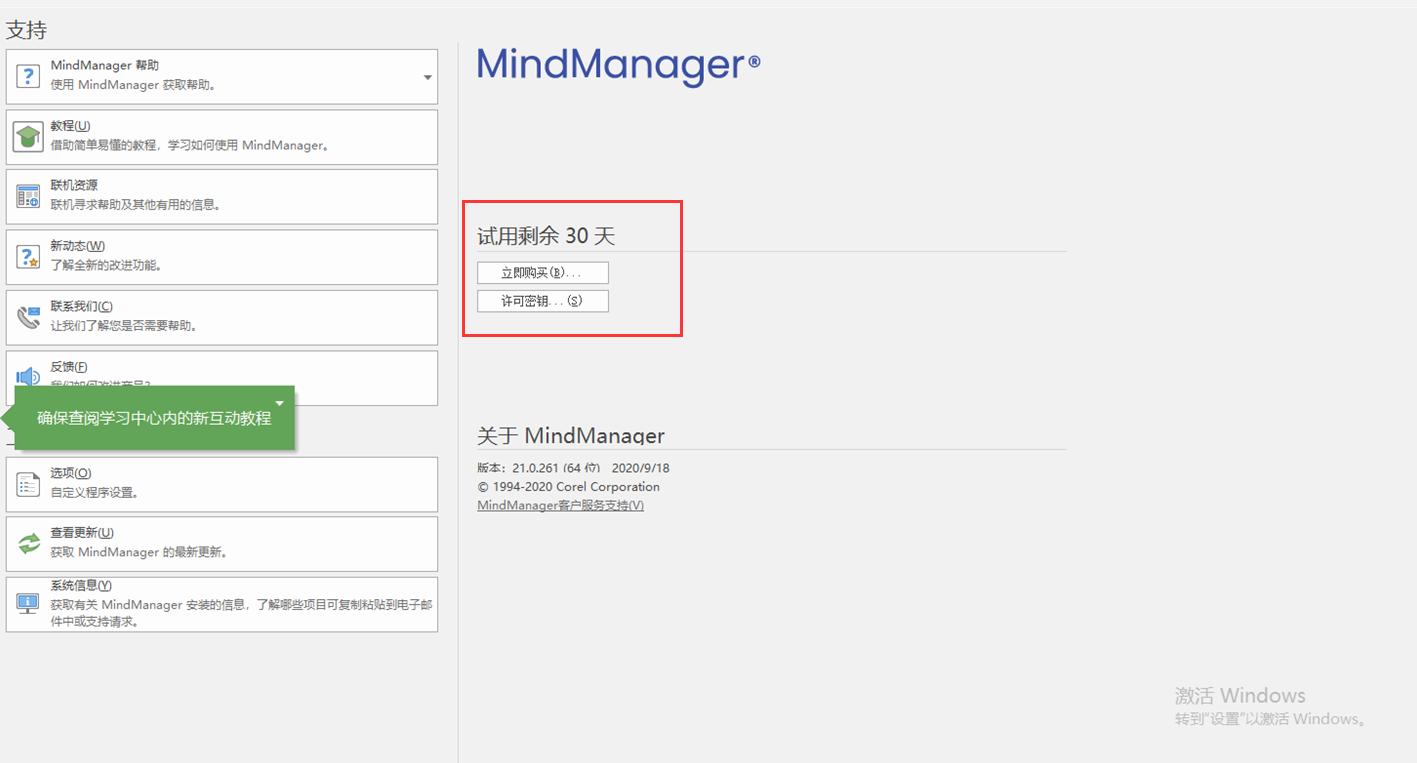Select the 教程 graduation cap icon
Image resolution: width=1417 pixels, height=763 pixels.
[27, 135]
